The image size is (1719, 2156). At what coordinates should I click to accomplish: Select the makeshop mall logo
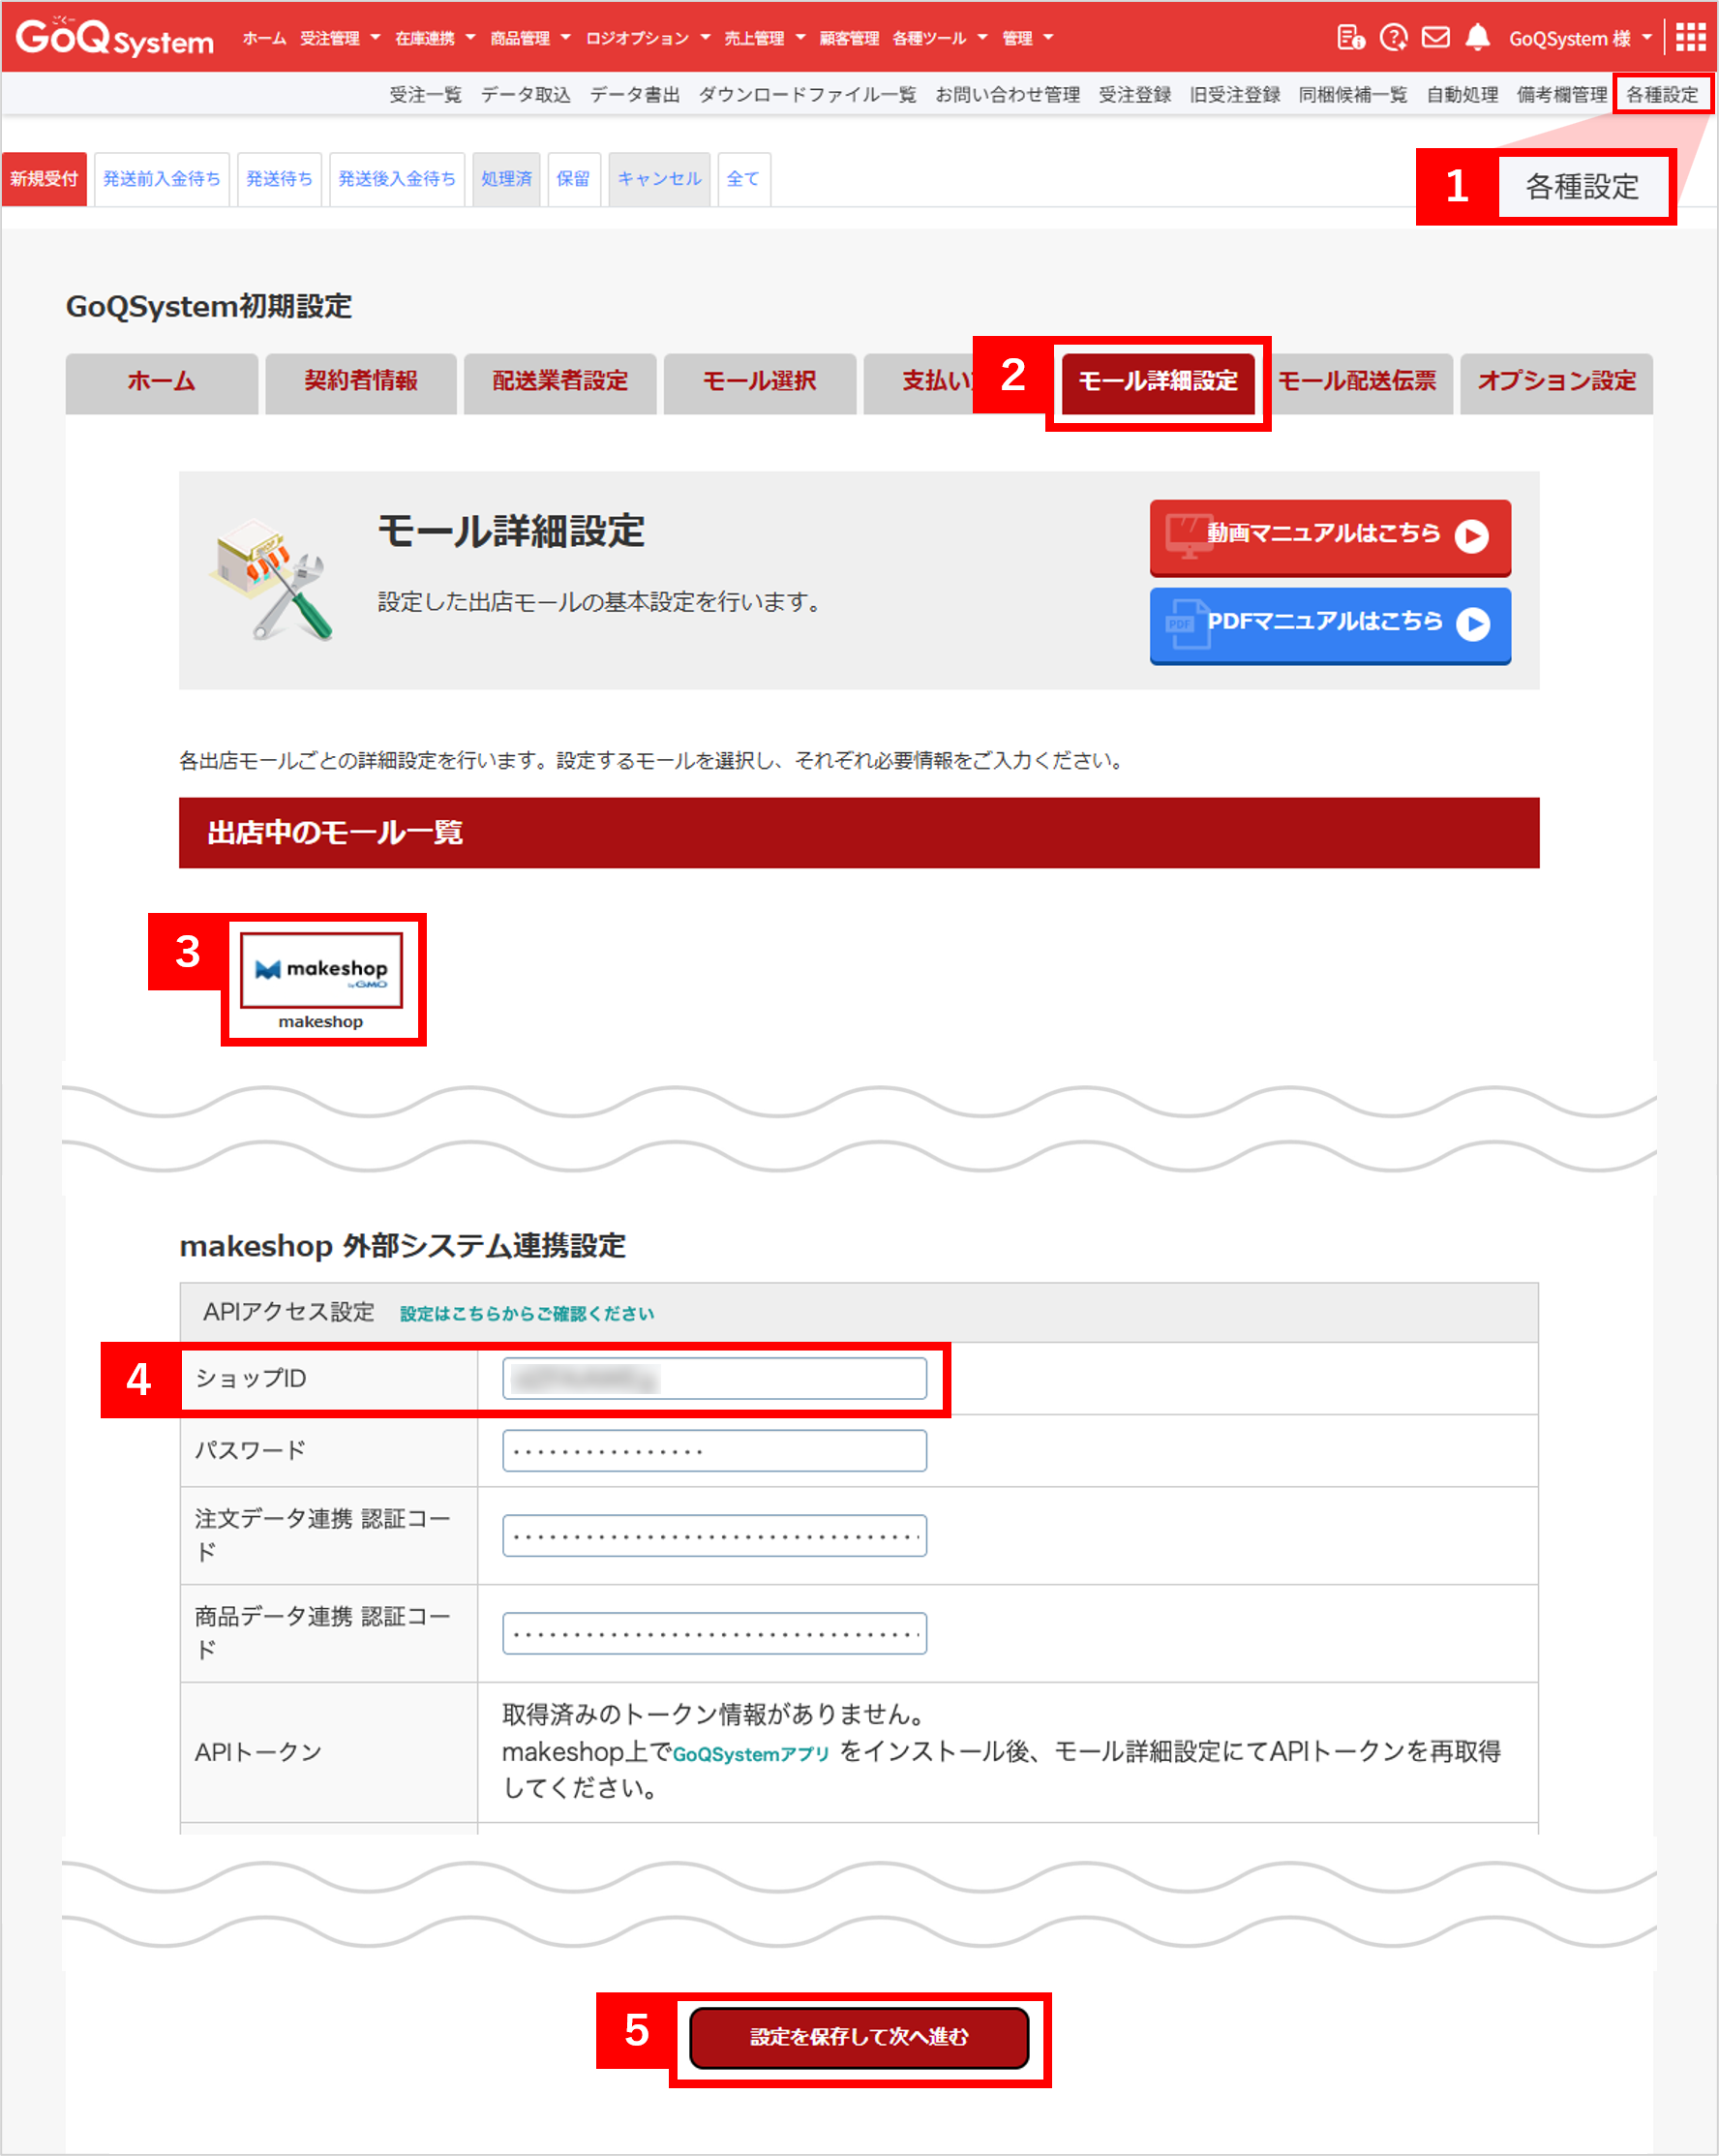pyautogui.click(x=321, y=970)
